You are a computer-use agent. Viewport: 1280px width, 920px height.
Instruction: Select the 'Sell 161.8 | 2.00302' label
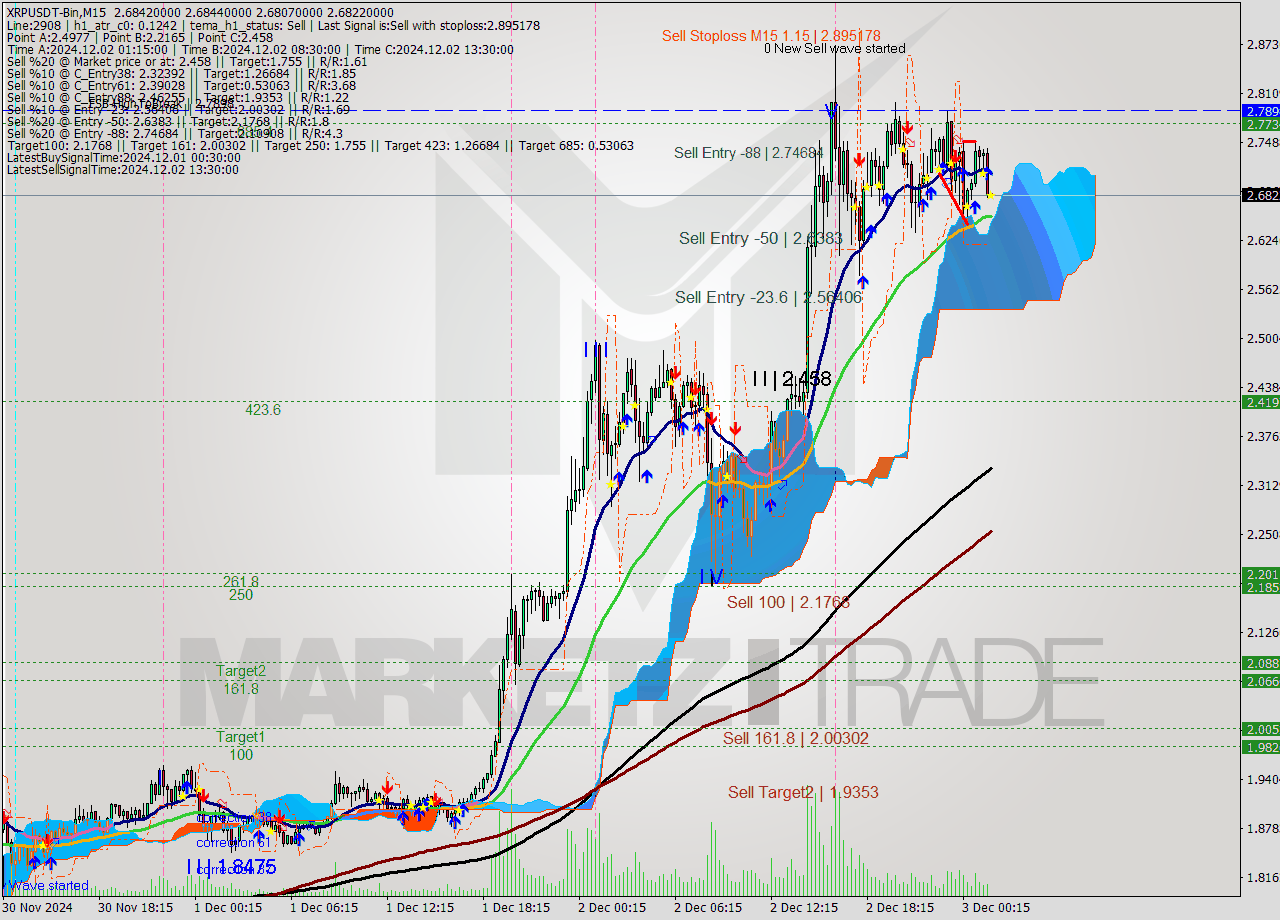[x=796, y=738]
